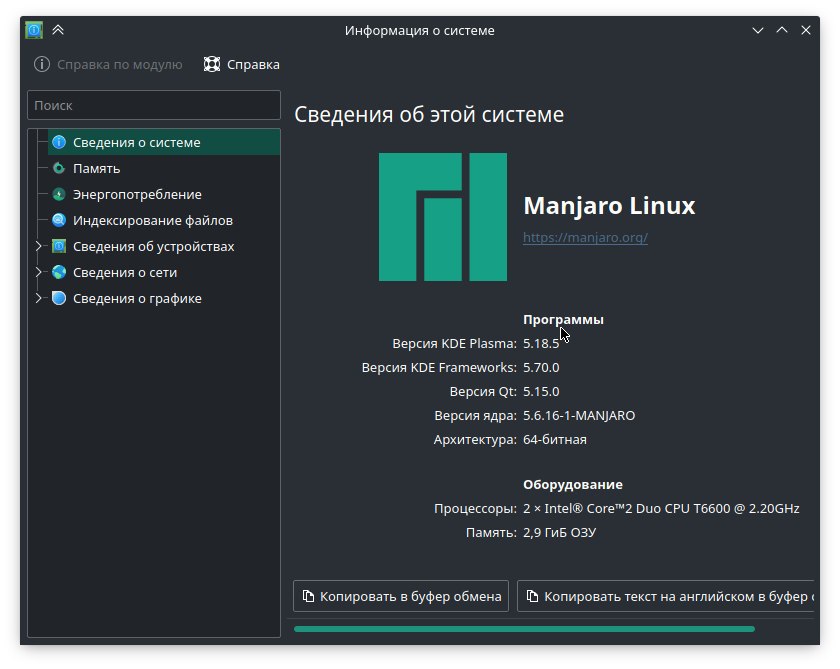Click the blue info icon beside 'Сведения о системе'

click(x=59, y=142)
